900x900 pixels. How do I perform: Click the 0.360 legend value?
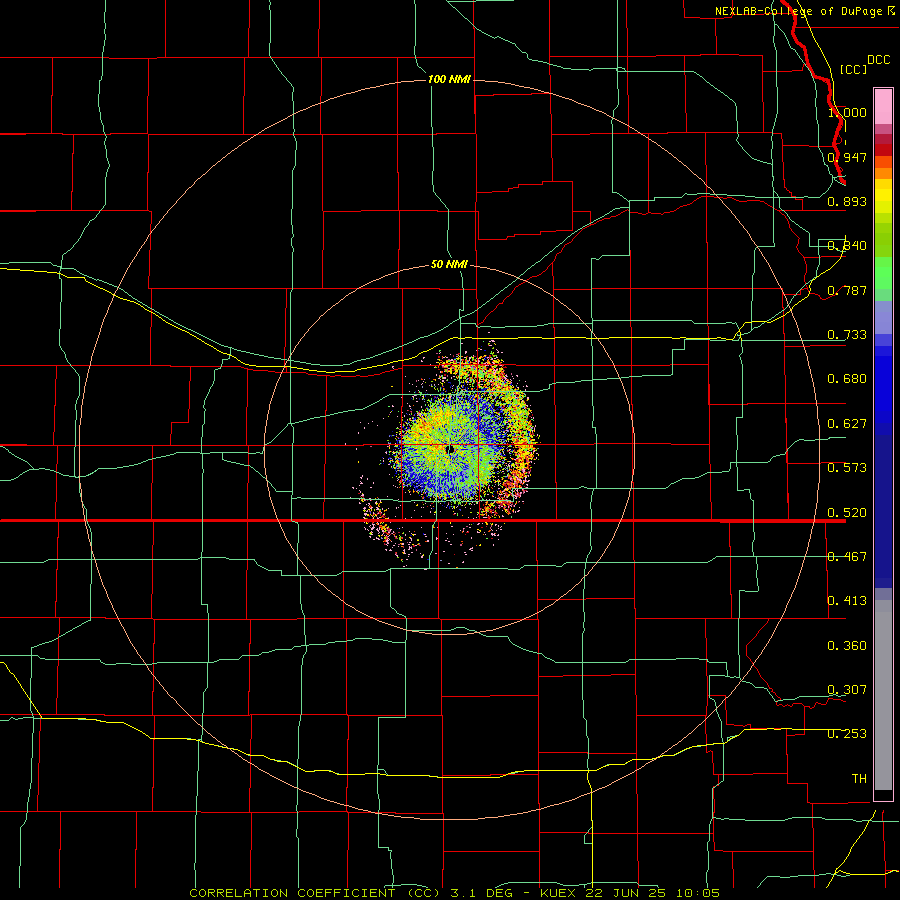(847, 646)
